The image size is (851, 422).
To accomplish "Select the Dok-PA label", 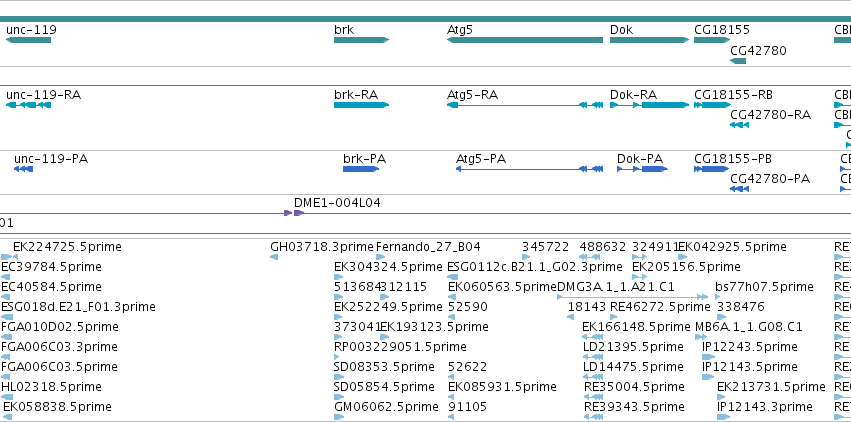I will [640, 159].
